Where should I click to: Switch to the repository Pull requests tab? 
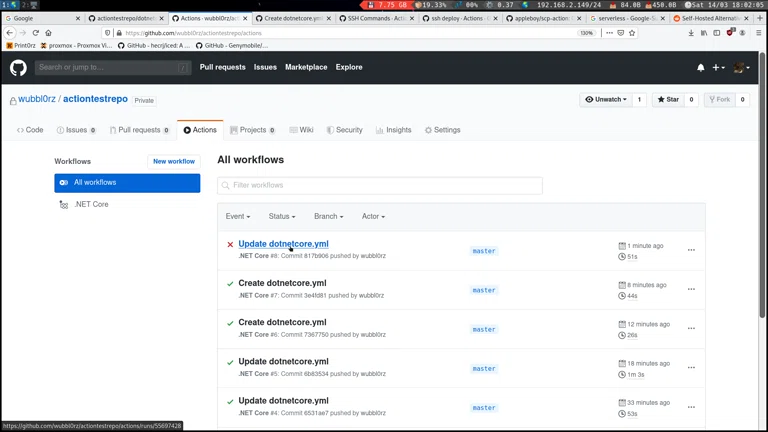pyautogui.click(x=140, y=130)
